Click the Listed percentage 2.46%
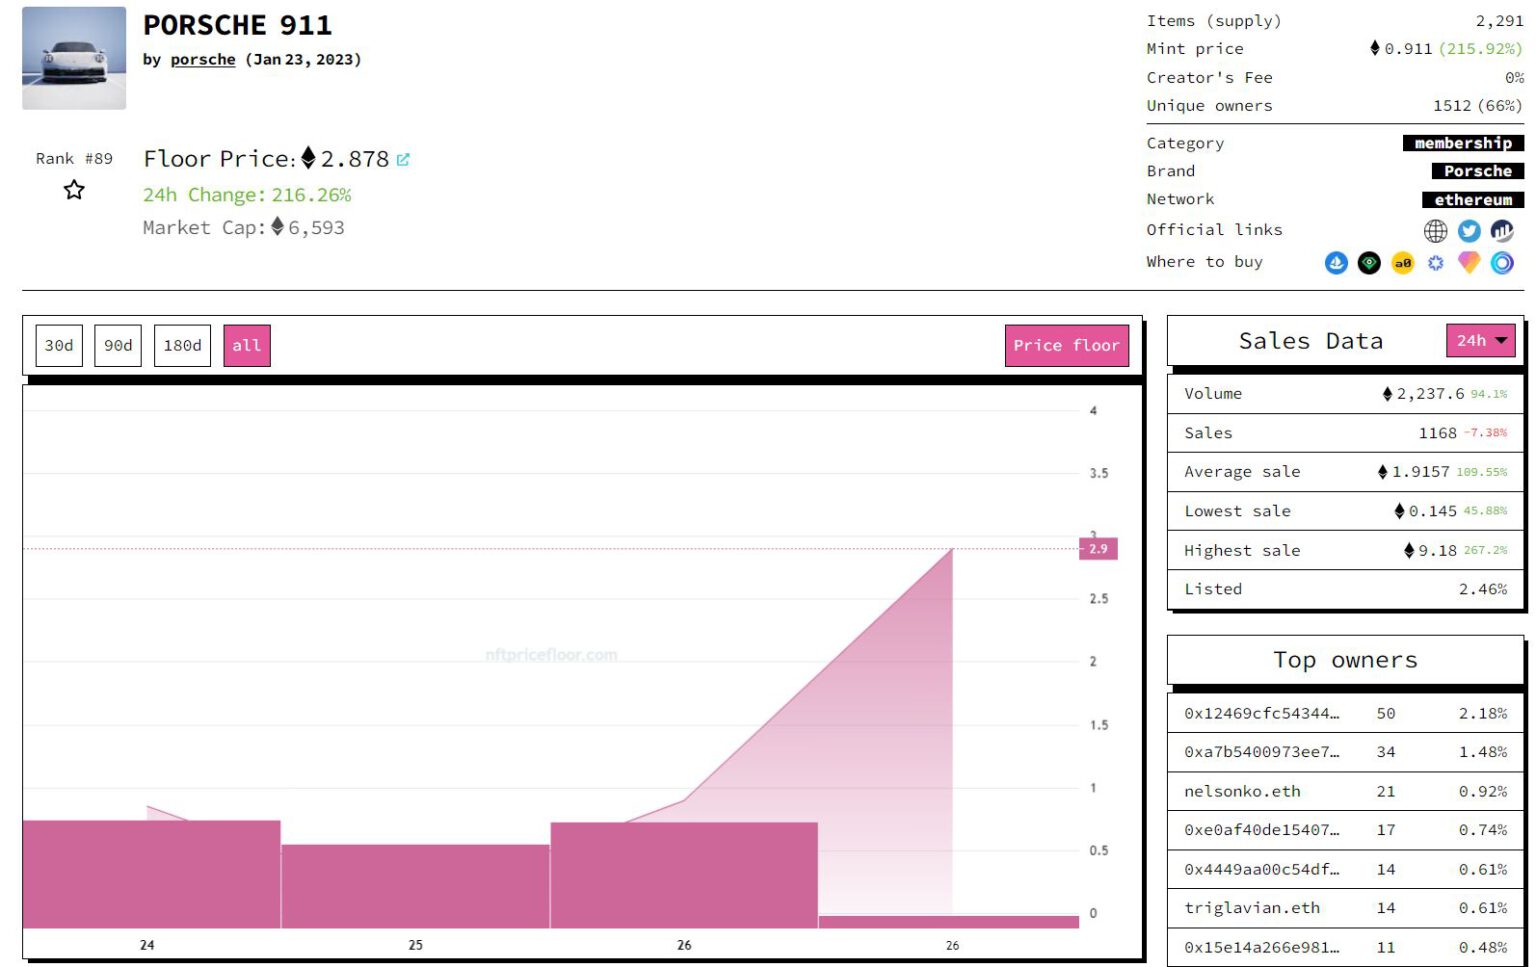This screenshot has width=1536, height=967. [x=1482, y=590]
